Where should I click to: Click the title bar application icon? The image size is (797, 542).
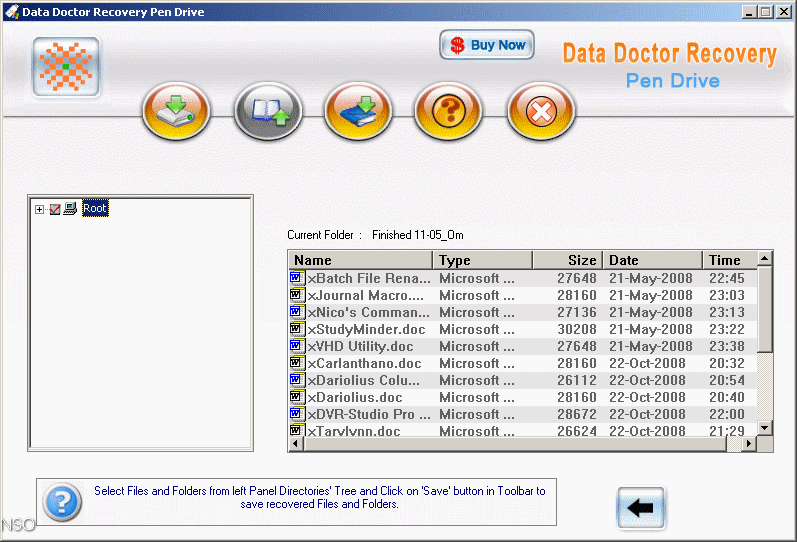(x=12, y=11)
